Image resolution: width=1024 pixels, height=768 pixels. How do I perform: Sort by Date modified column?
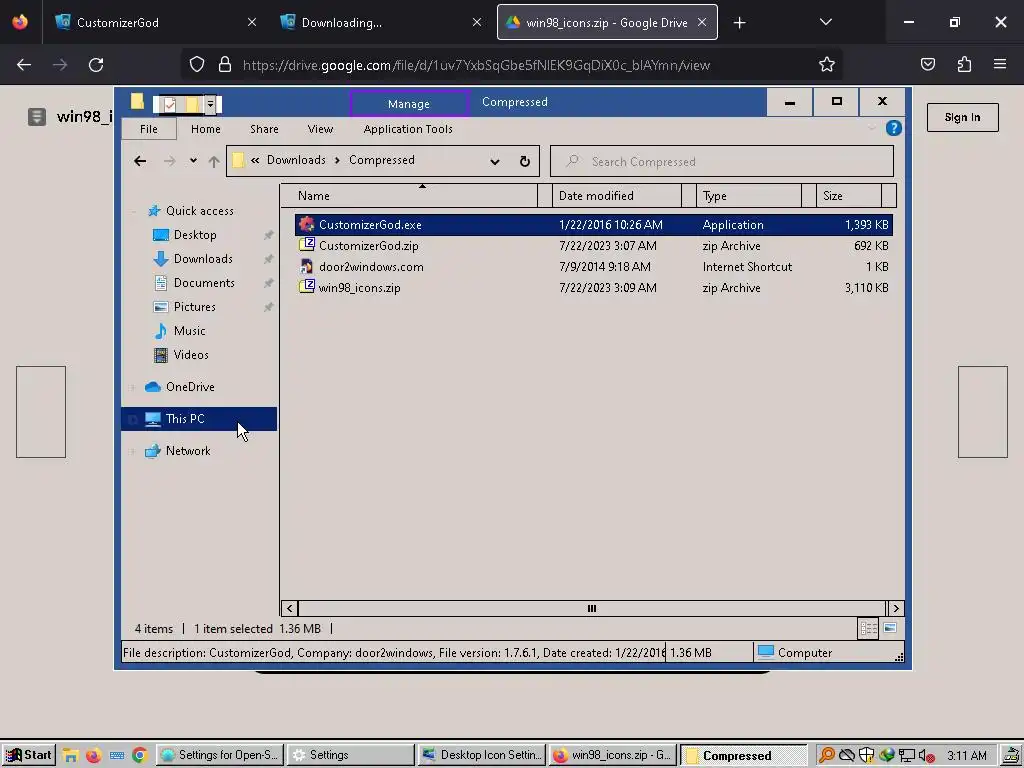616,196
